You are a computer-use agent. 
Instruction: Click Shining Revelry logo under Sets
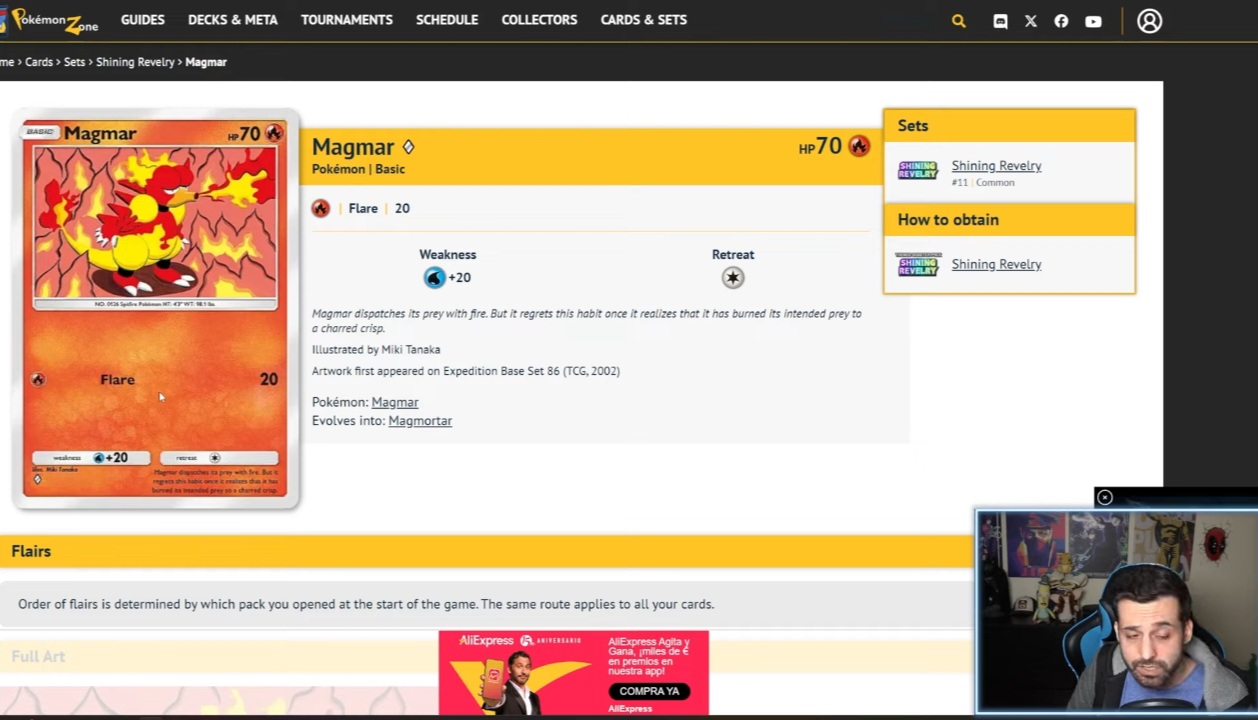tap(918, 171)
